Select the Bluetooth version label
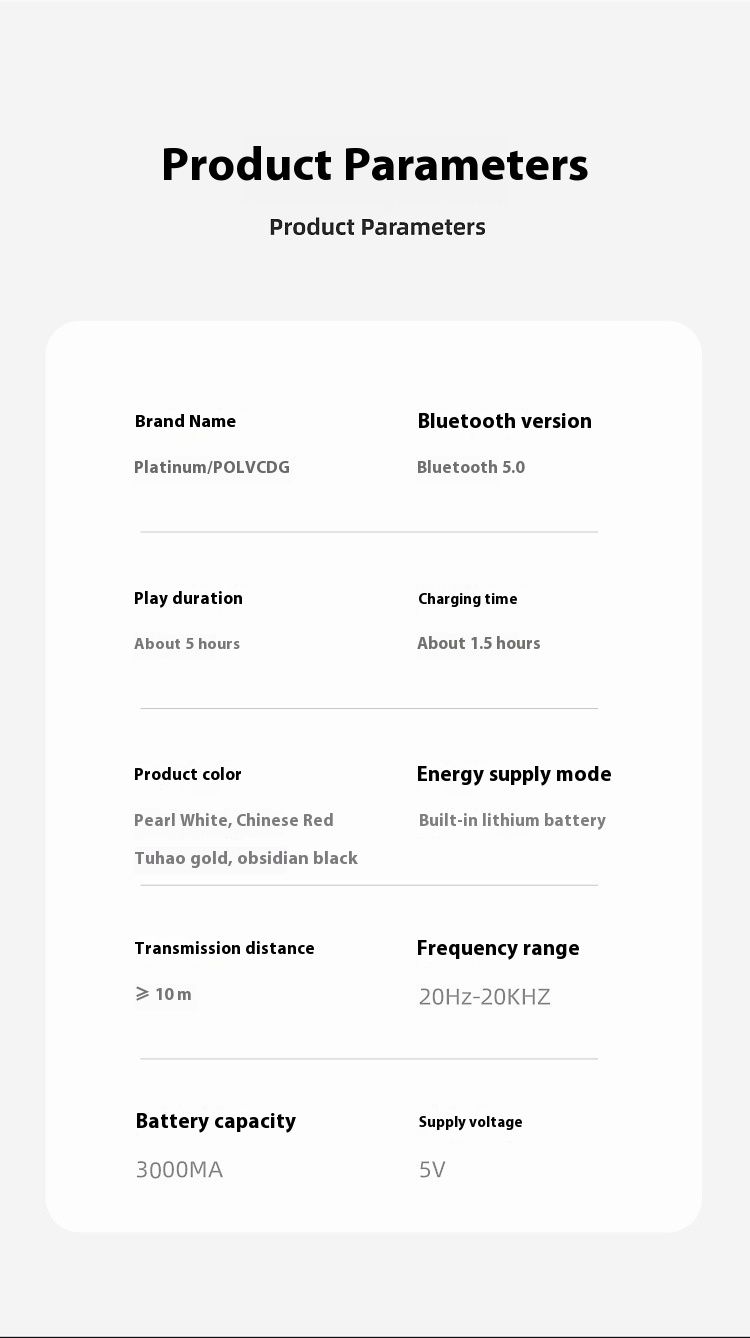The width and height of the screenshot is (750, 1338). [504, 421]
